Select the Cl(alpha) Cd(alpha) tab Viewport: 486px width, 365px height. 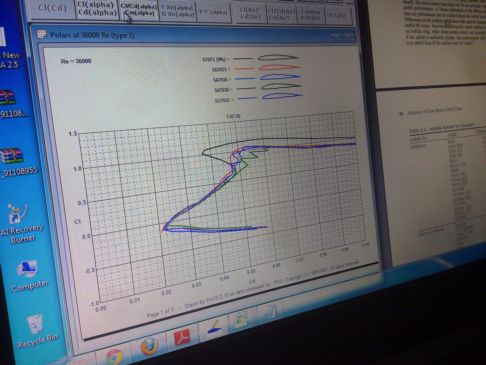coord(97,9)
